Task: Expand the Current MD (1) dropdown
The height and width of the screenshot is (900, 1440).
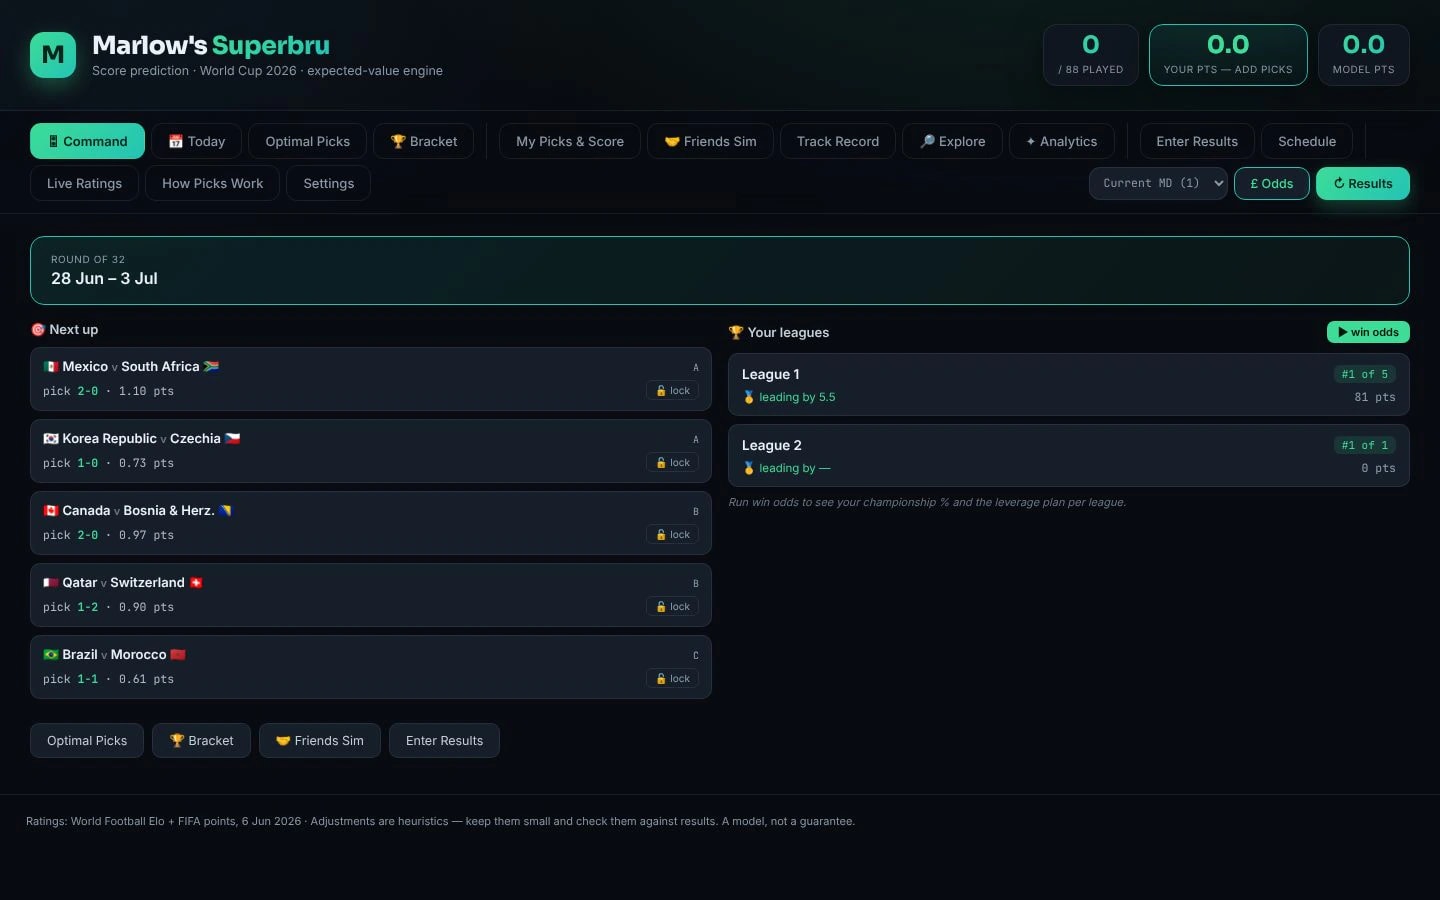Action: (x=1158, y=183)
